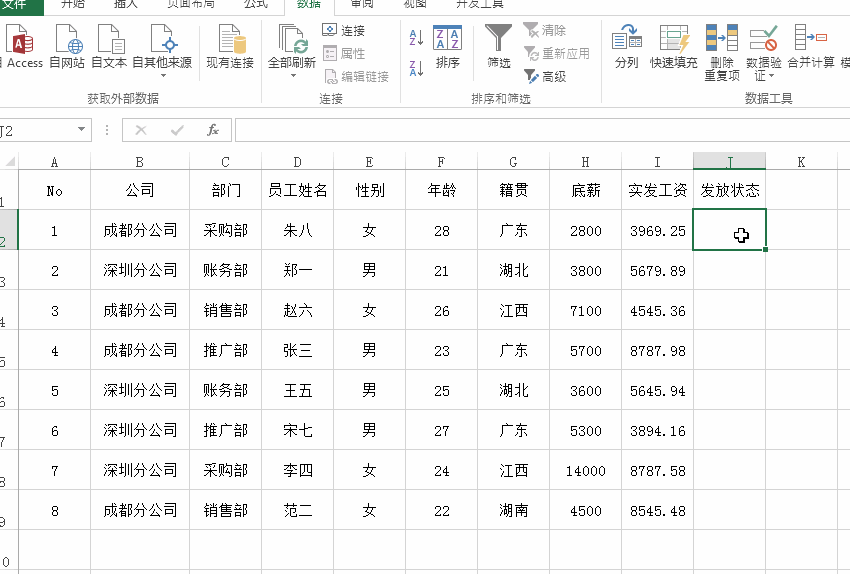This screenshot has width=850, height=574.
Task: Click the Insert Function fx button
Action: click(x=213, y=130)
